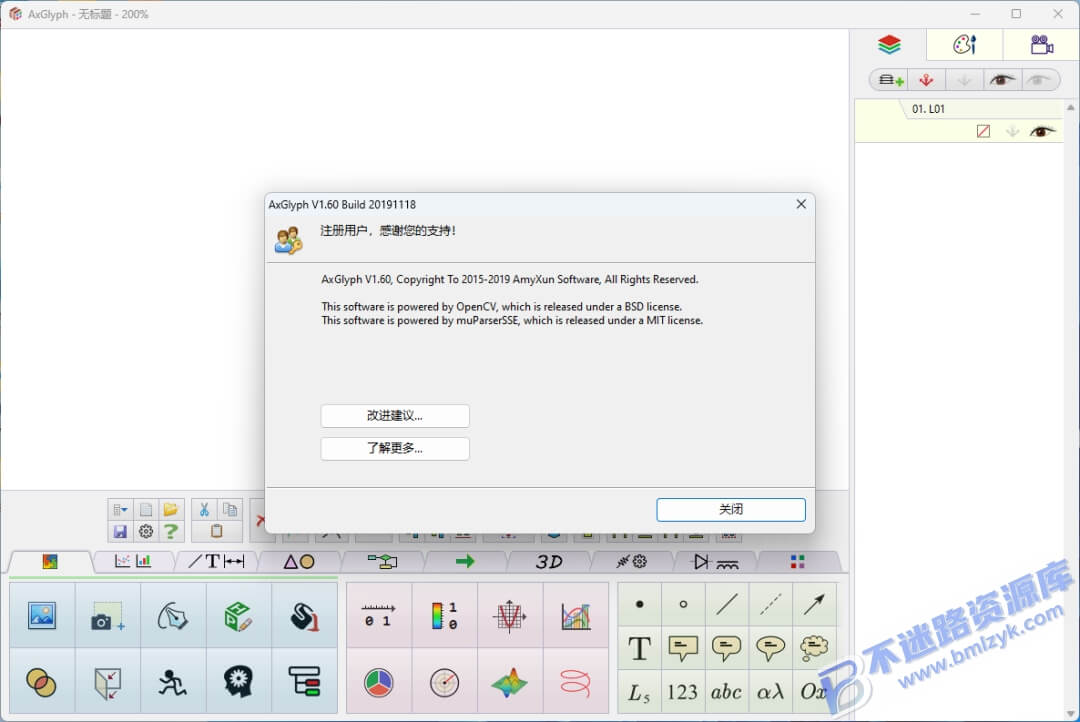Paste with the clipboard icon
This screenshot has width=1080, height=722.
(216, 531)
